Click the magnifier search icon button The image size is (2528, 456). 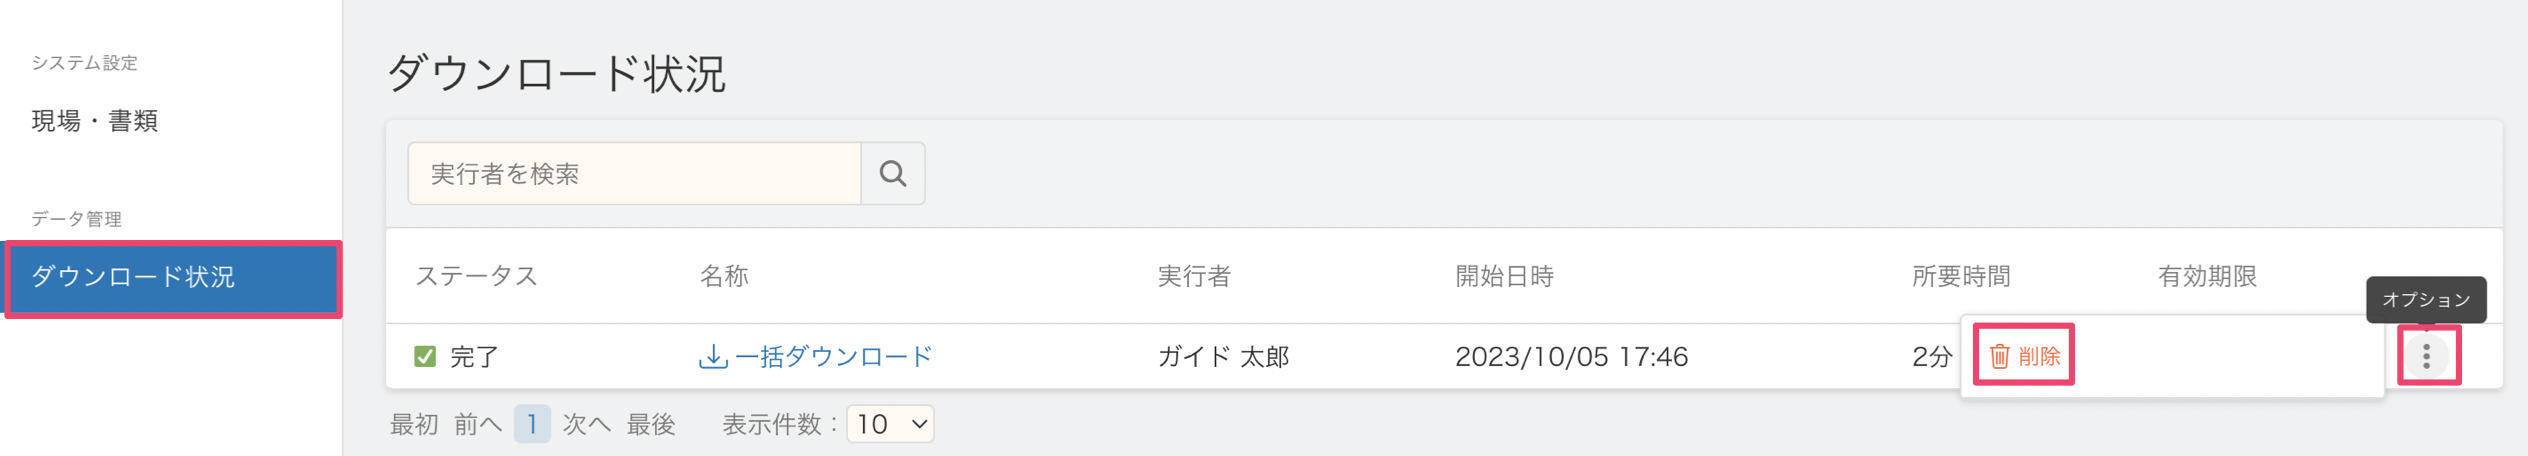point(892,174)
